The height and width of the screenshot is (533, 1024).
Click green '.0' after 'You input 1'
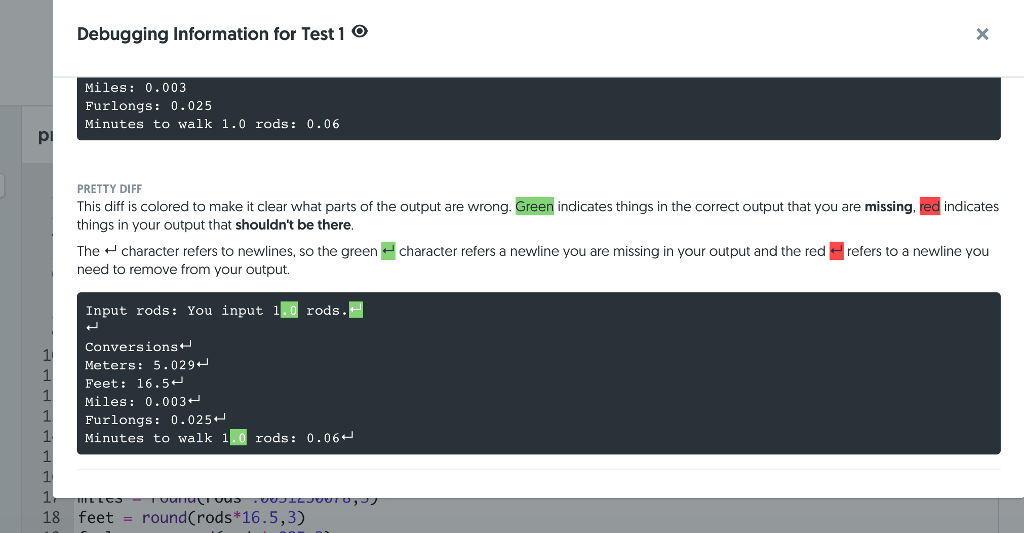click(289, 310)
